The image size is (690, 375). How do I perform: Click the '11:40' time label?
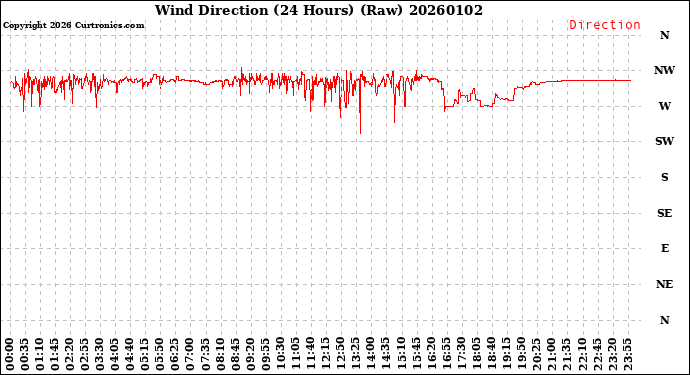[310, 355]
